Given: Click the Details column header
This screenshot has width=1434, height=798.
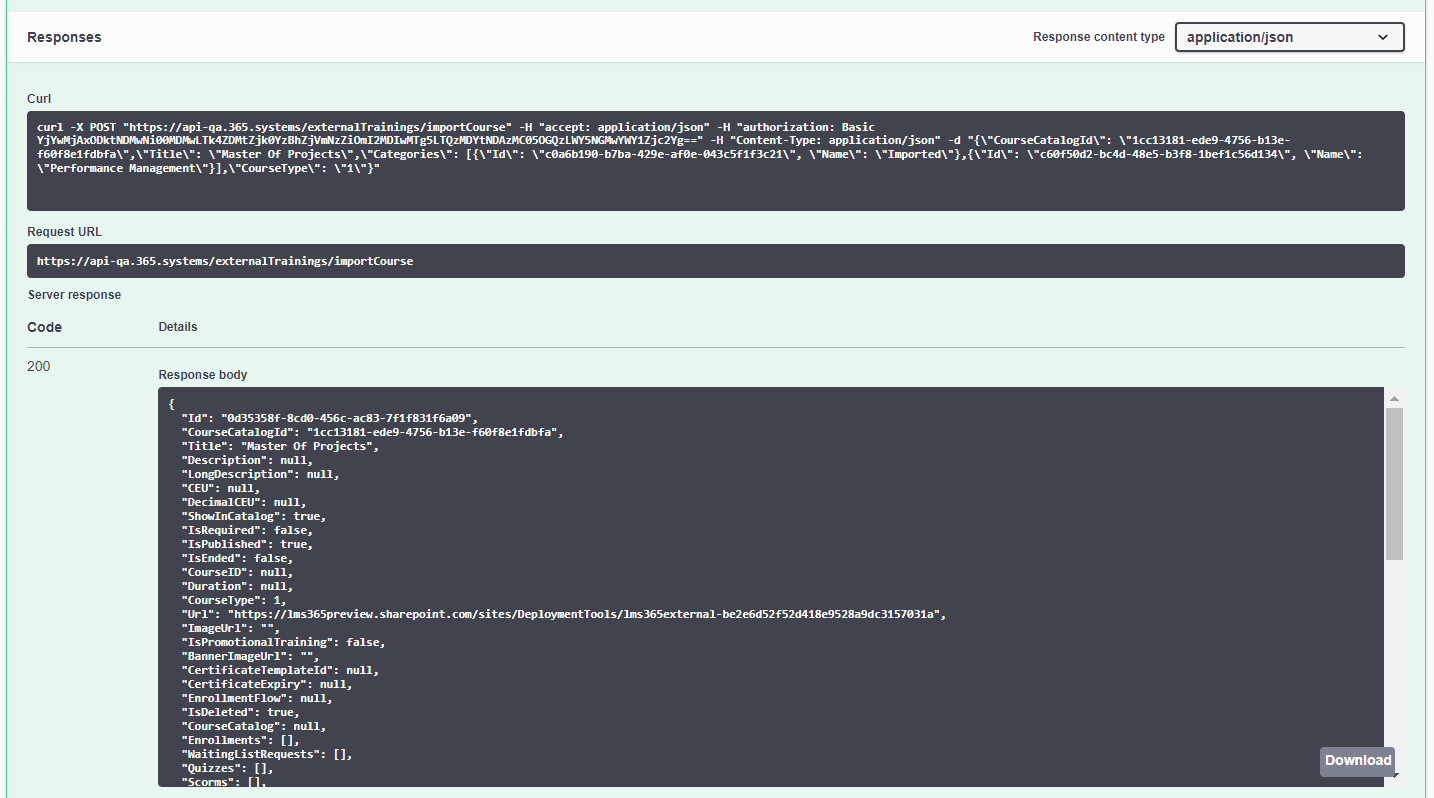Looking at the screenshot, I should point(178,327).
